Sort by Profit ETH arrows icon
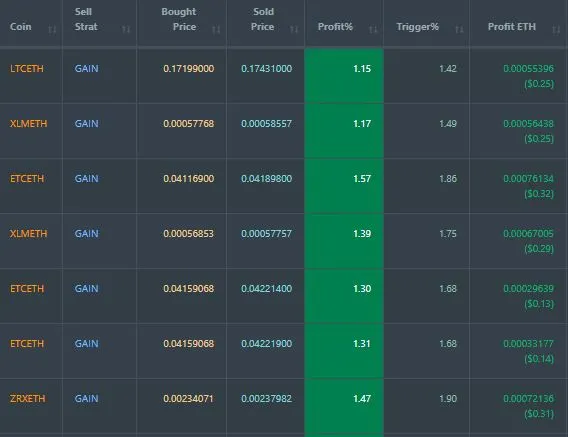Viewport: 568px width, 437px height. pyautogui.click(x=556, y=29)
